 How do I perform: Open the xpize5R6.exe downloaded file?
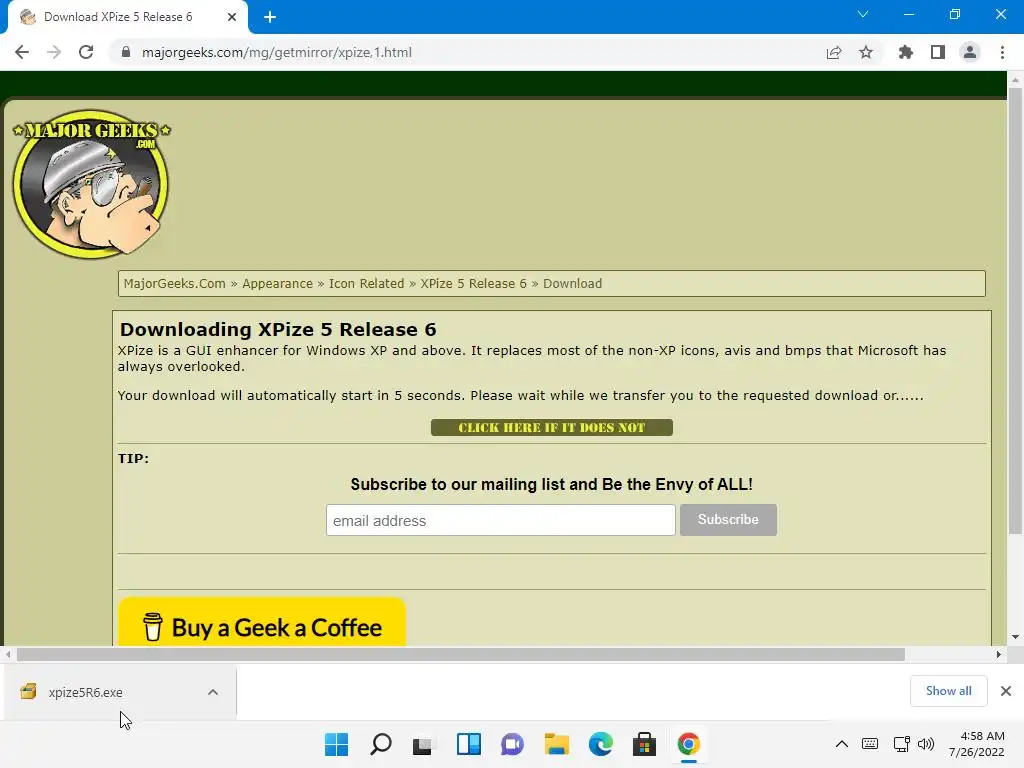(85, 692)
